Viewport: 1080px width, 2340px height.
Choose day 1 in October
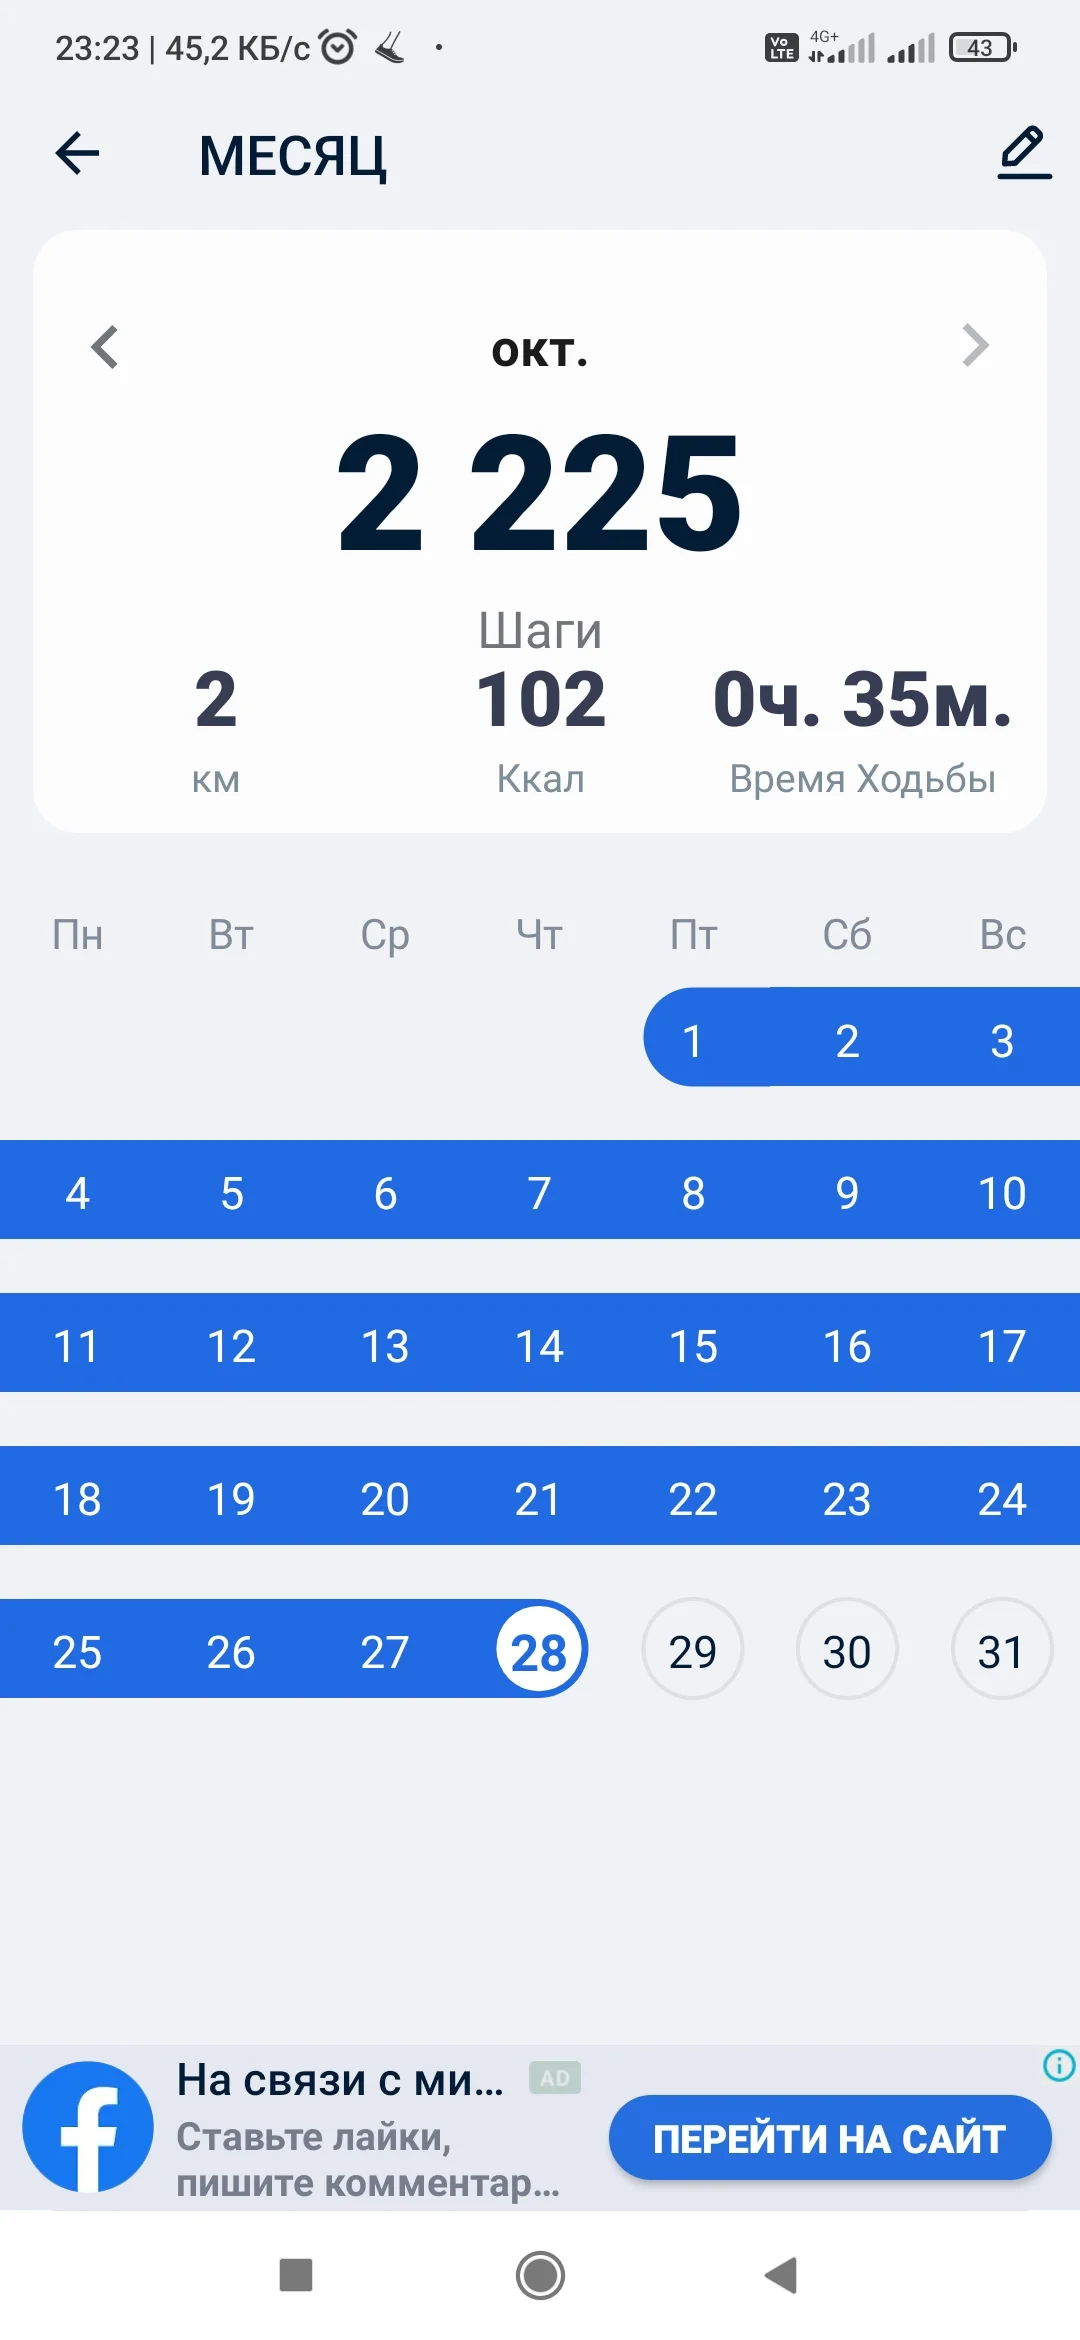click(x=692, y=1040)
